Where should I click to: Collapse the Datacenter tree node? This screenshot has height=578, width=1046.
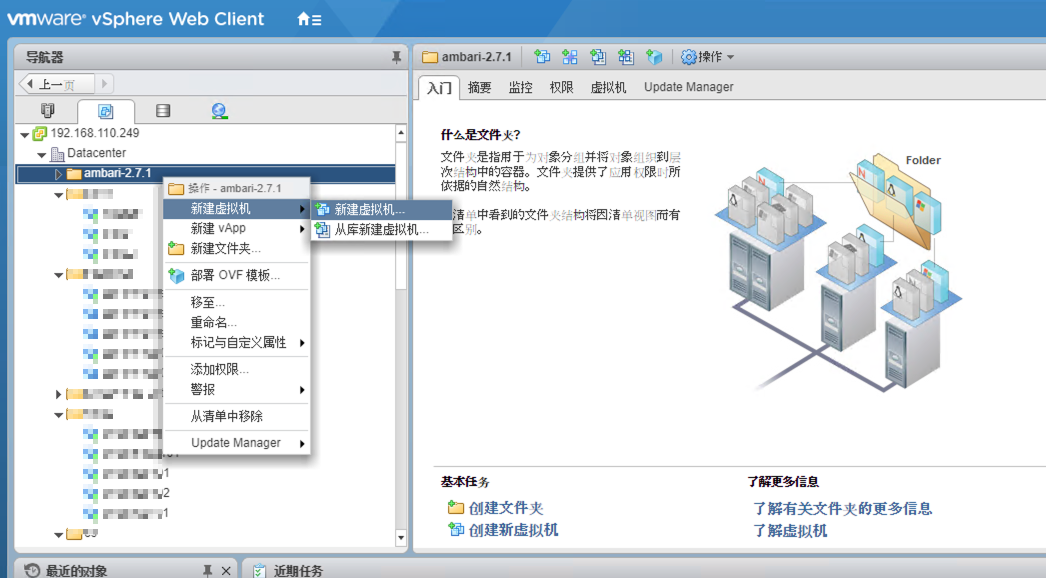click(x=42, y=154)
